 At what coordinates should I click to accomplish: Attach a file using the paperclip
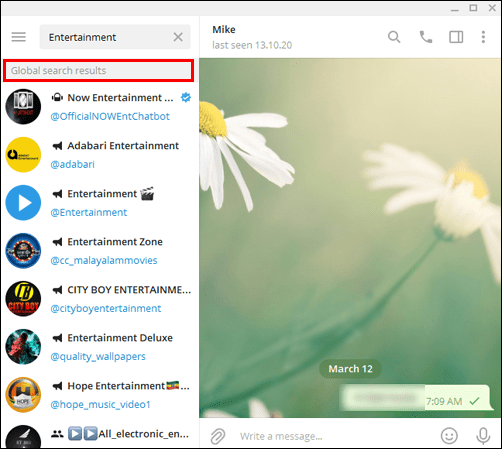[218, 436]
